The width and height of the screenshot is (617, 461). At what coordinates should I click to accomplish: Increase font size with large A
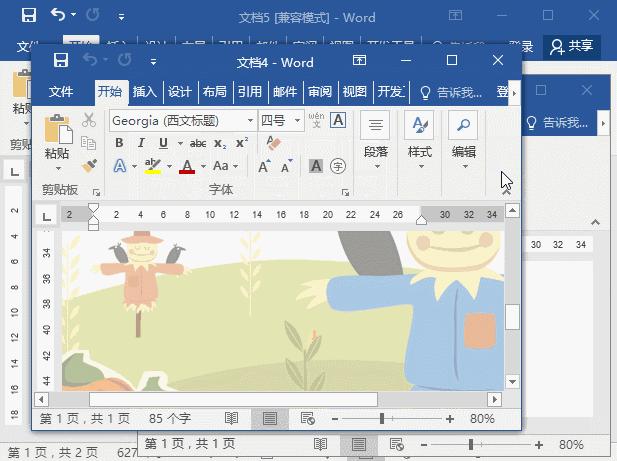point(264,166)
